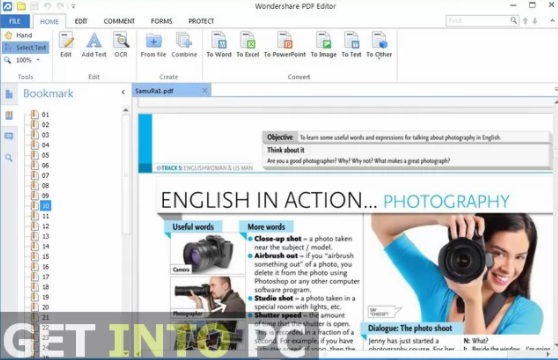Switch to the COMMENT ribbon tab
The width and height of the screenshot is (558, 360).
tap(119, 21)
